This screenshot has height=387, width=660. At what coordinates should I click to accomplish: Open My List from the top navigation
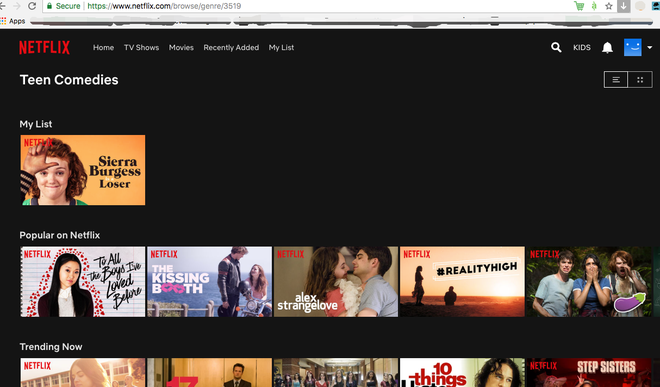pyautogui.click(x=281, y=48)
